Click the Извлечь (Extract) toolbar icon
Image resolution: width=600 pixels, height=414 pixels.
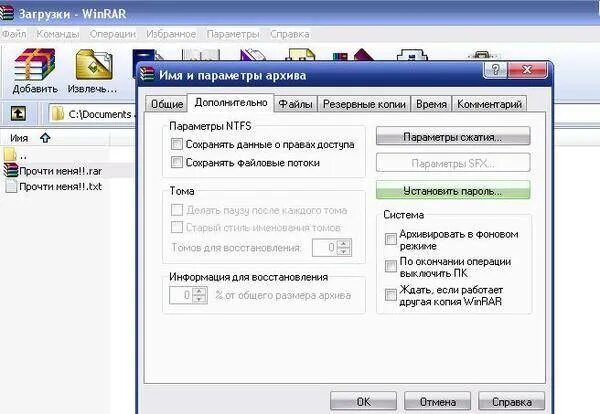pyautogui.click(x=92, y=71)
